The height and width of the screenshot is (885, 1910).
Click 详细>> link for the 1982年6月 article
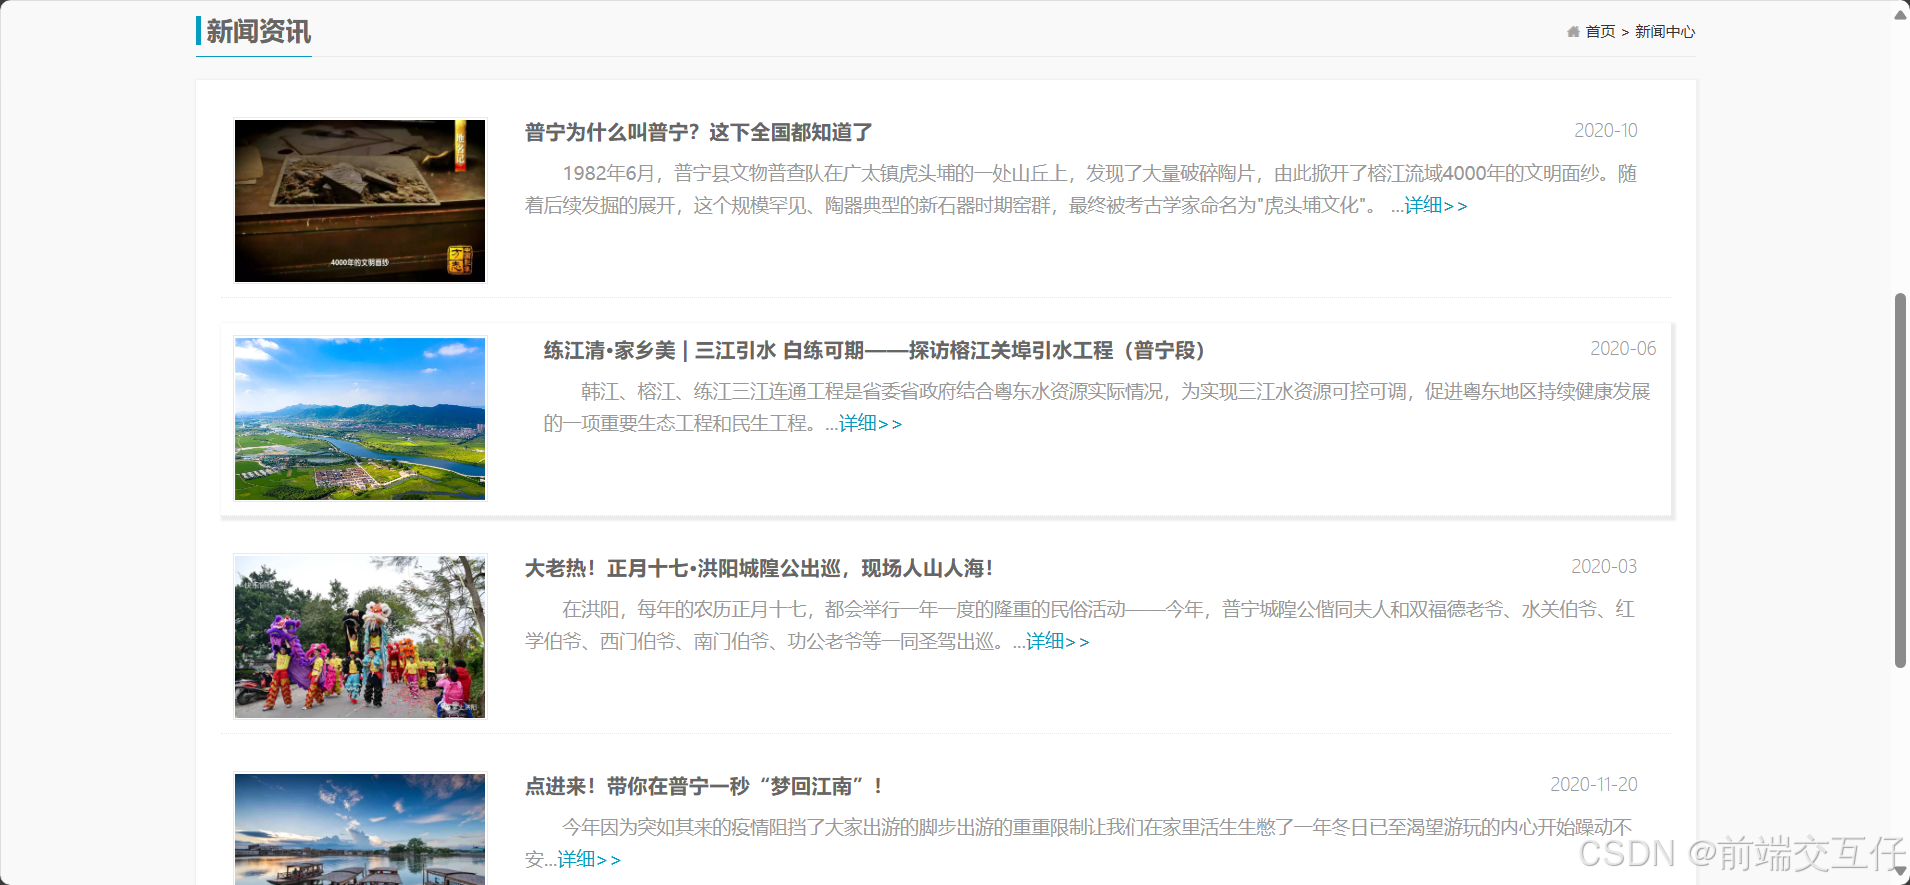(1436, 205)
